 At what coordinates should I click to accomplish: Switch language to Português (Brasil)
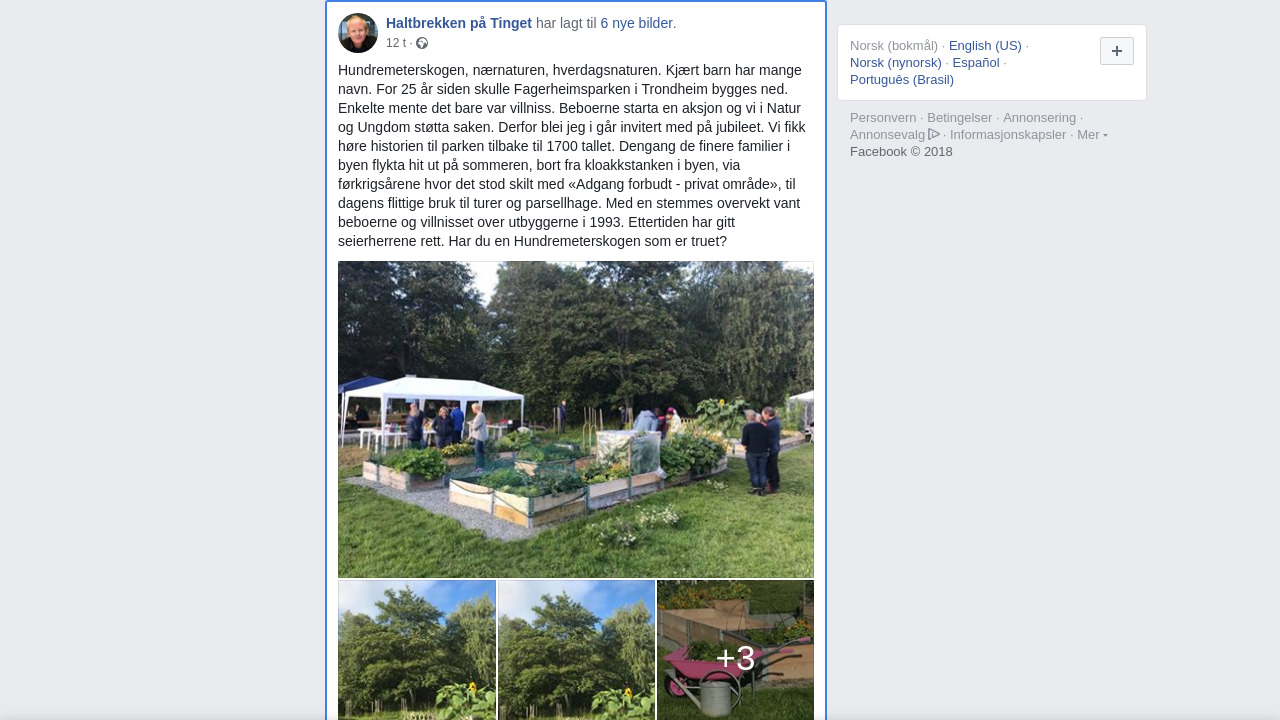902,79
